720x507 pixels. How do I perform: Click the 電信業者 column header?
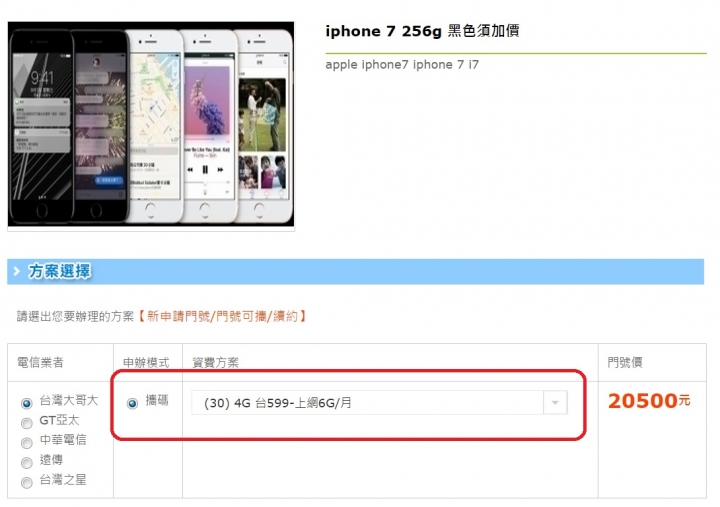click(x=40, y=362)
